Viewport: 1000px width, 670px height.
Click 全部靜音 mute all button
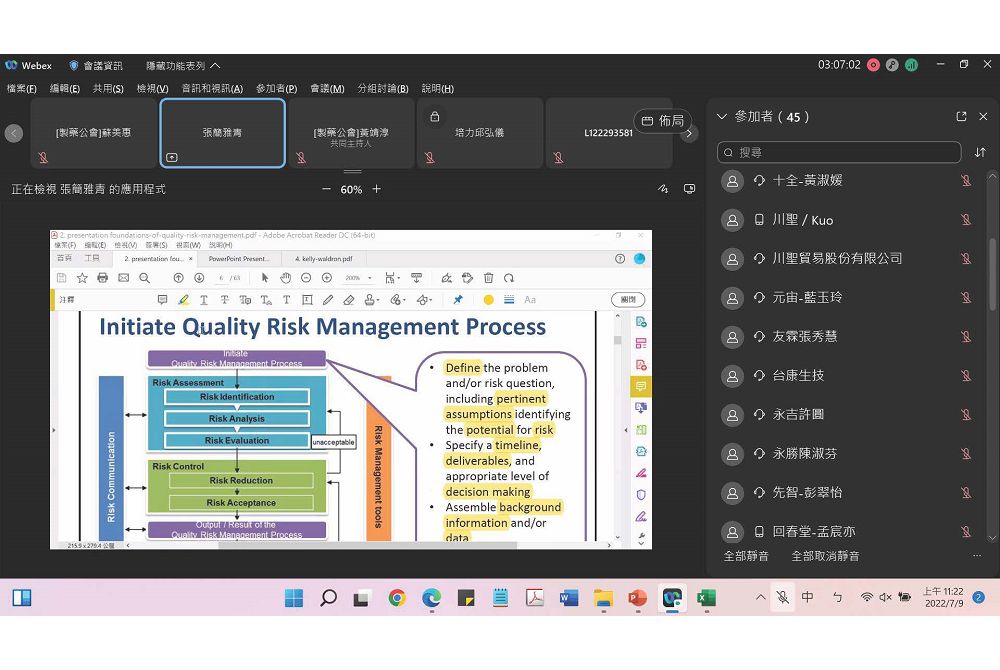(746, 556)
